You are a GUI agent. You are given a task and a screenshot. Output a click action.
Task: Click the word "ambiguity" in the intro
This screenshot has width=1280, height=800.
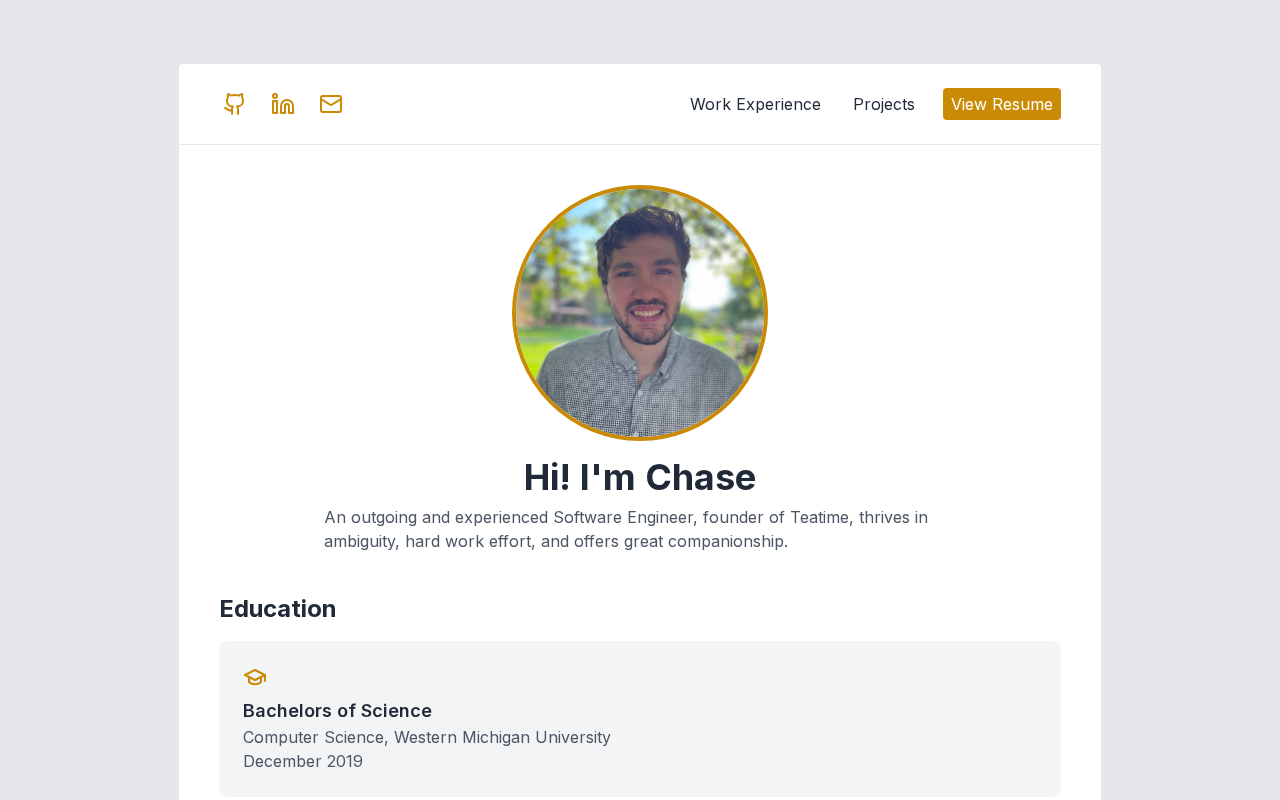361,541
